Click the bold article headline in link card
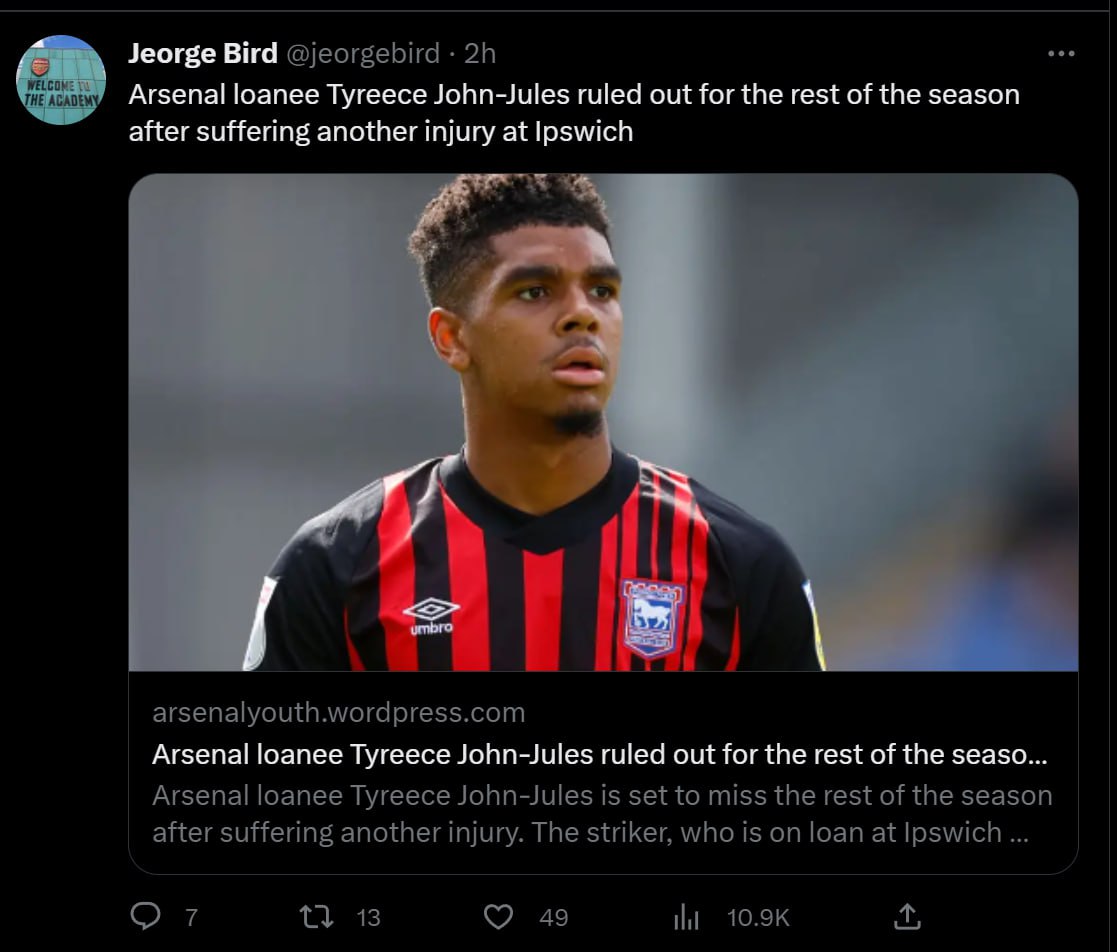Screen dimensions: 1117x952 [599, 755]
